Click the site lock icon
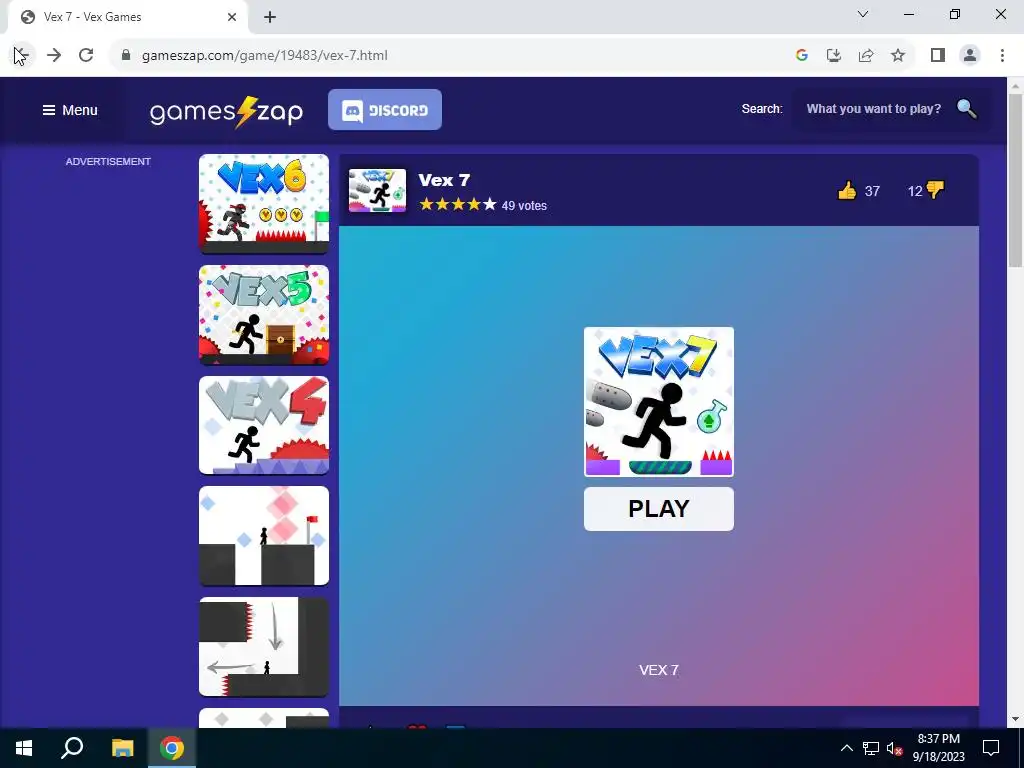The width and height of the screenshot is (1024, 768). 126,56
